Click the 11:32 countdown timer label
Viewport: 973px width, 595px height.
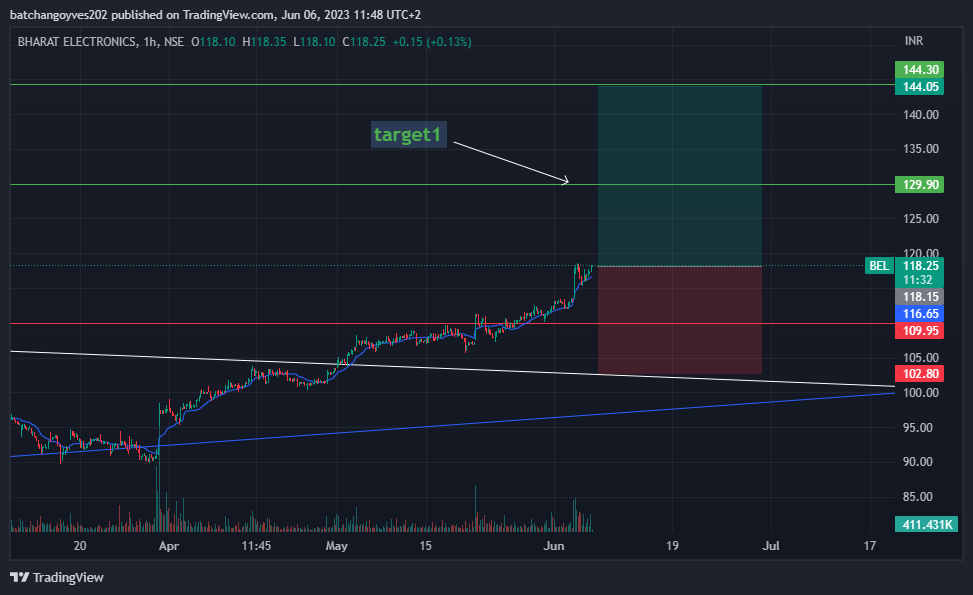918,280
